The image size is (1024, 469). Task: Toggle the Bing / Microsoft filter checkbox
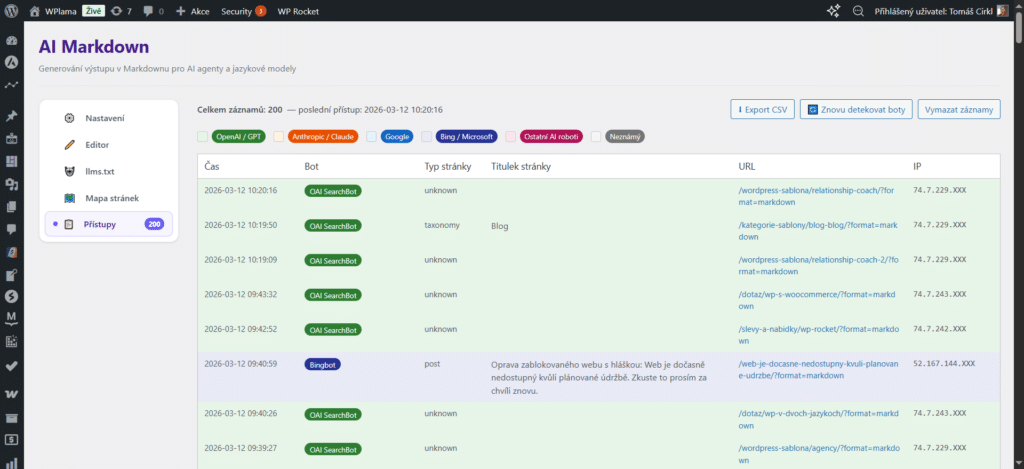pyautogui.click(x=426, y=137)
